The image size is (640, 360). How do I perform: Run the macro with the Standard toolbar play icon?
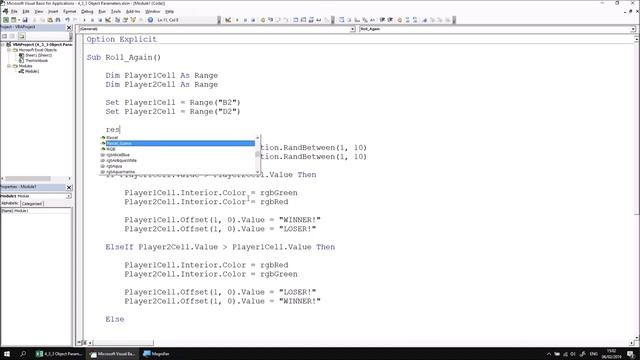coord(84,20)
